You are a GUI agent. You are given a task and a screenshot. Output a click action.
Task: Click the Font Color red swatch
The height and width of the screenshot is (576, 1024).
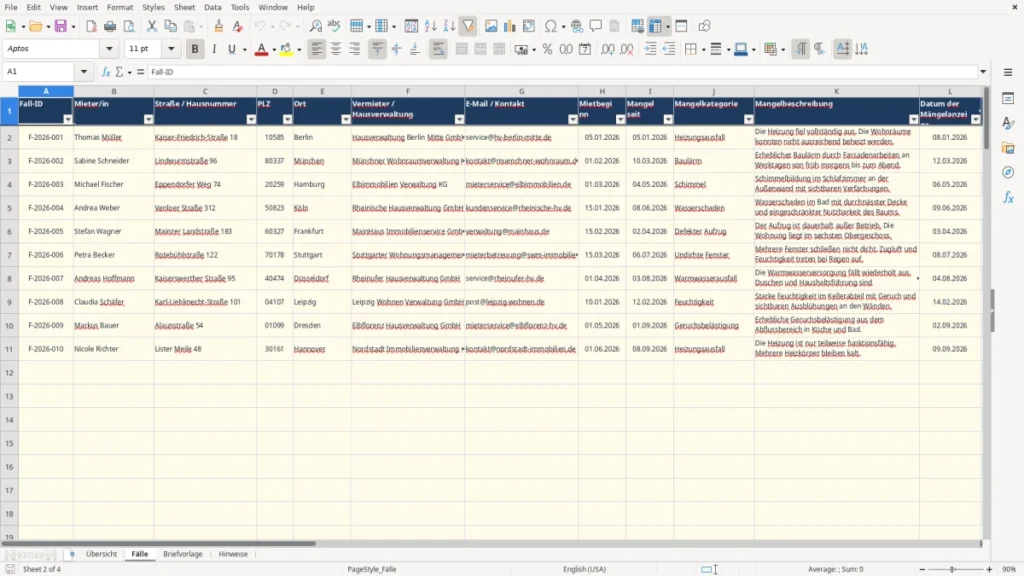click(x=261, y=49)
